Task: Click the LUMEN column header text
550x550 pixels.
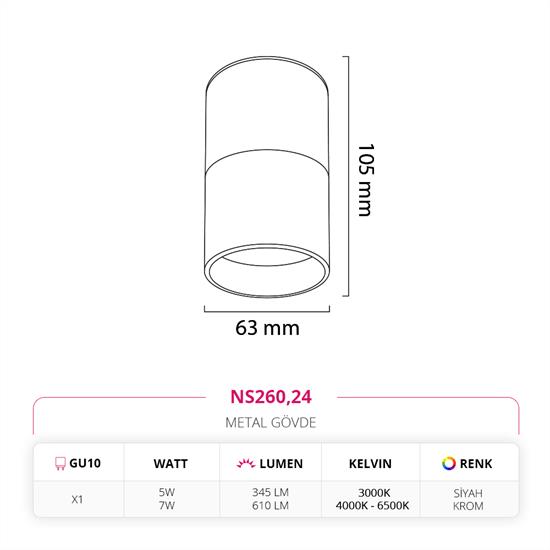Action: tap(281, 464)
